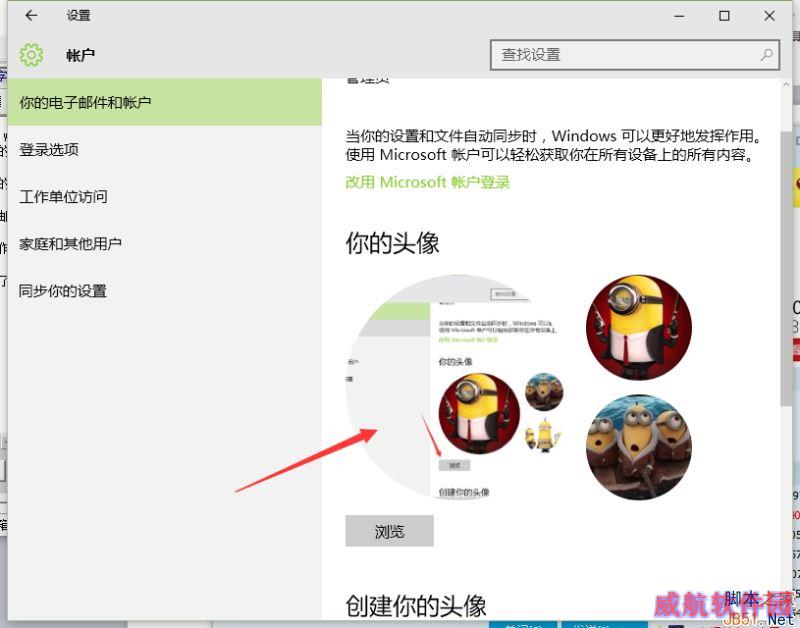This screenshot has width=800, height=628.
Task: Click the vertical scrollbar thumb
Action: pos(786,268)
